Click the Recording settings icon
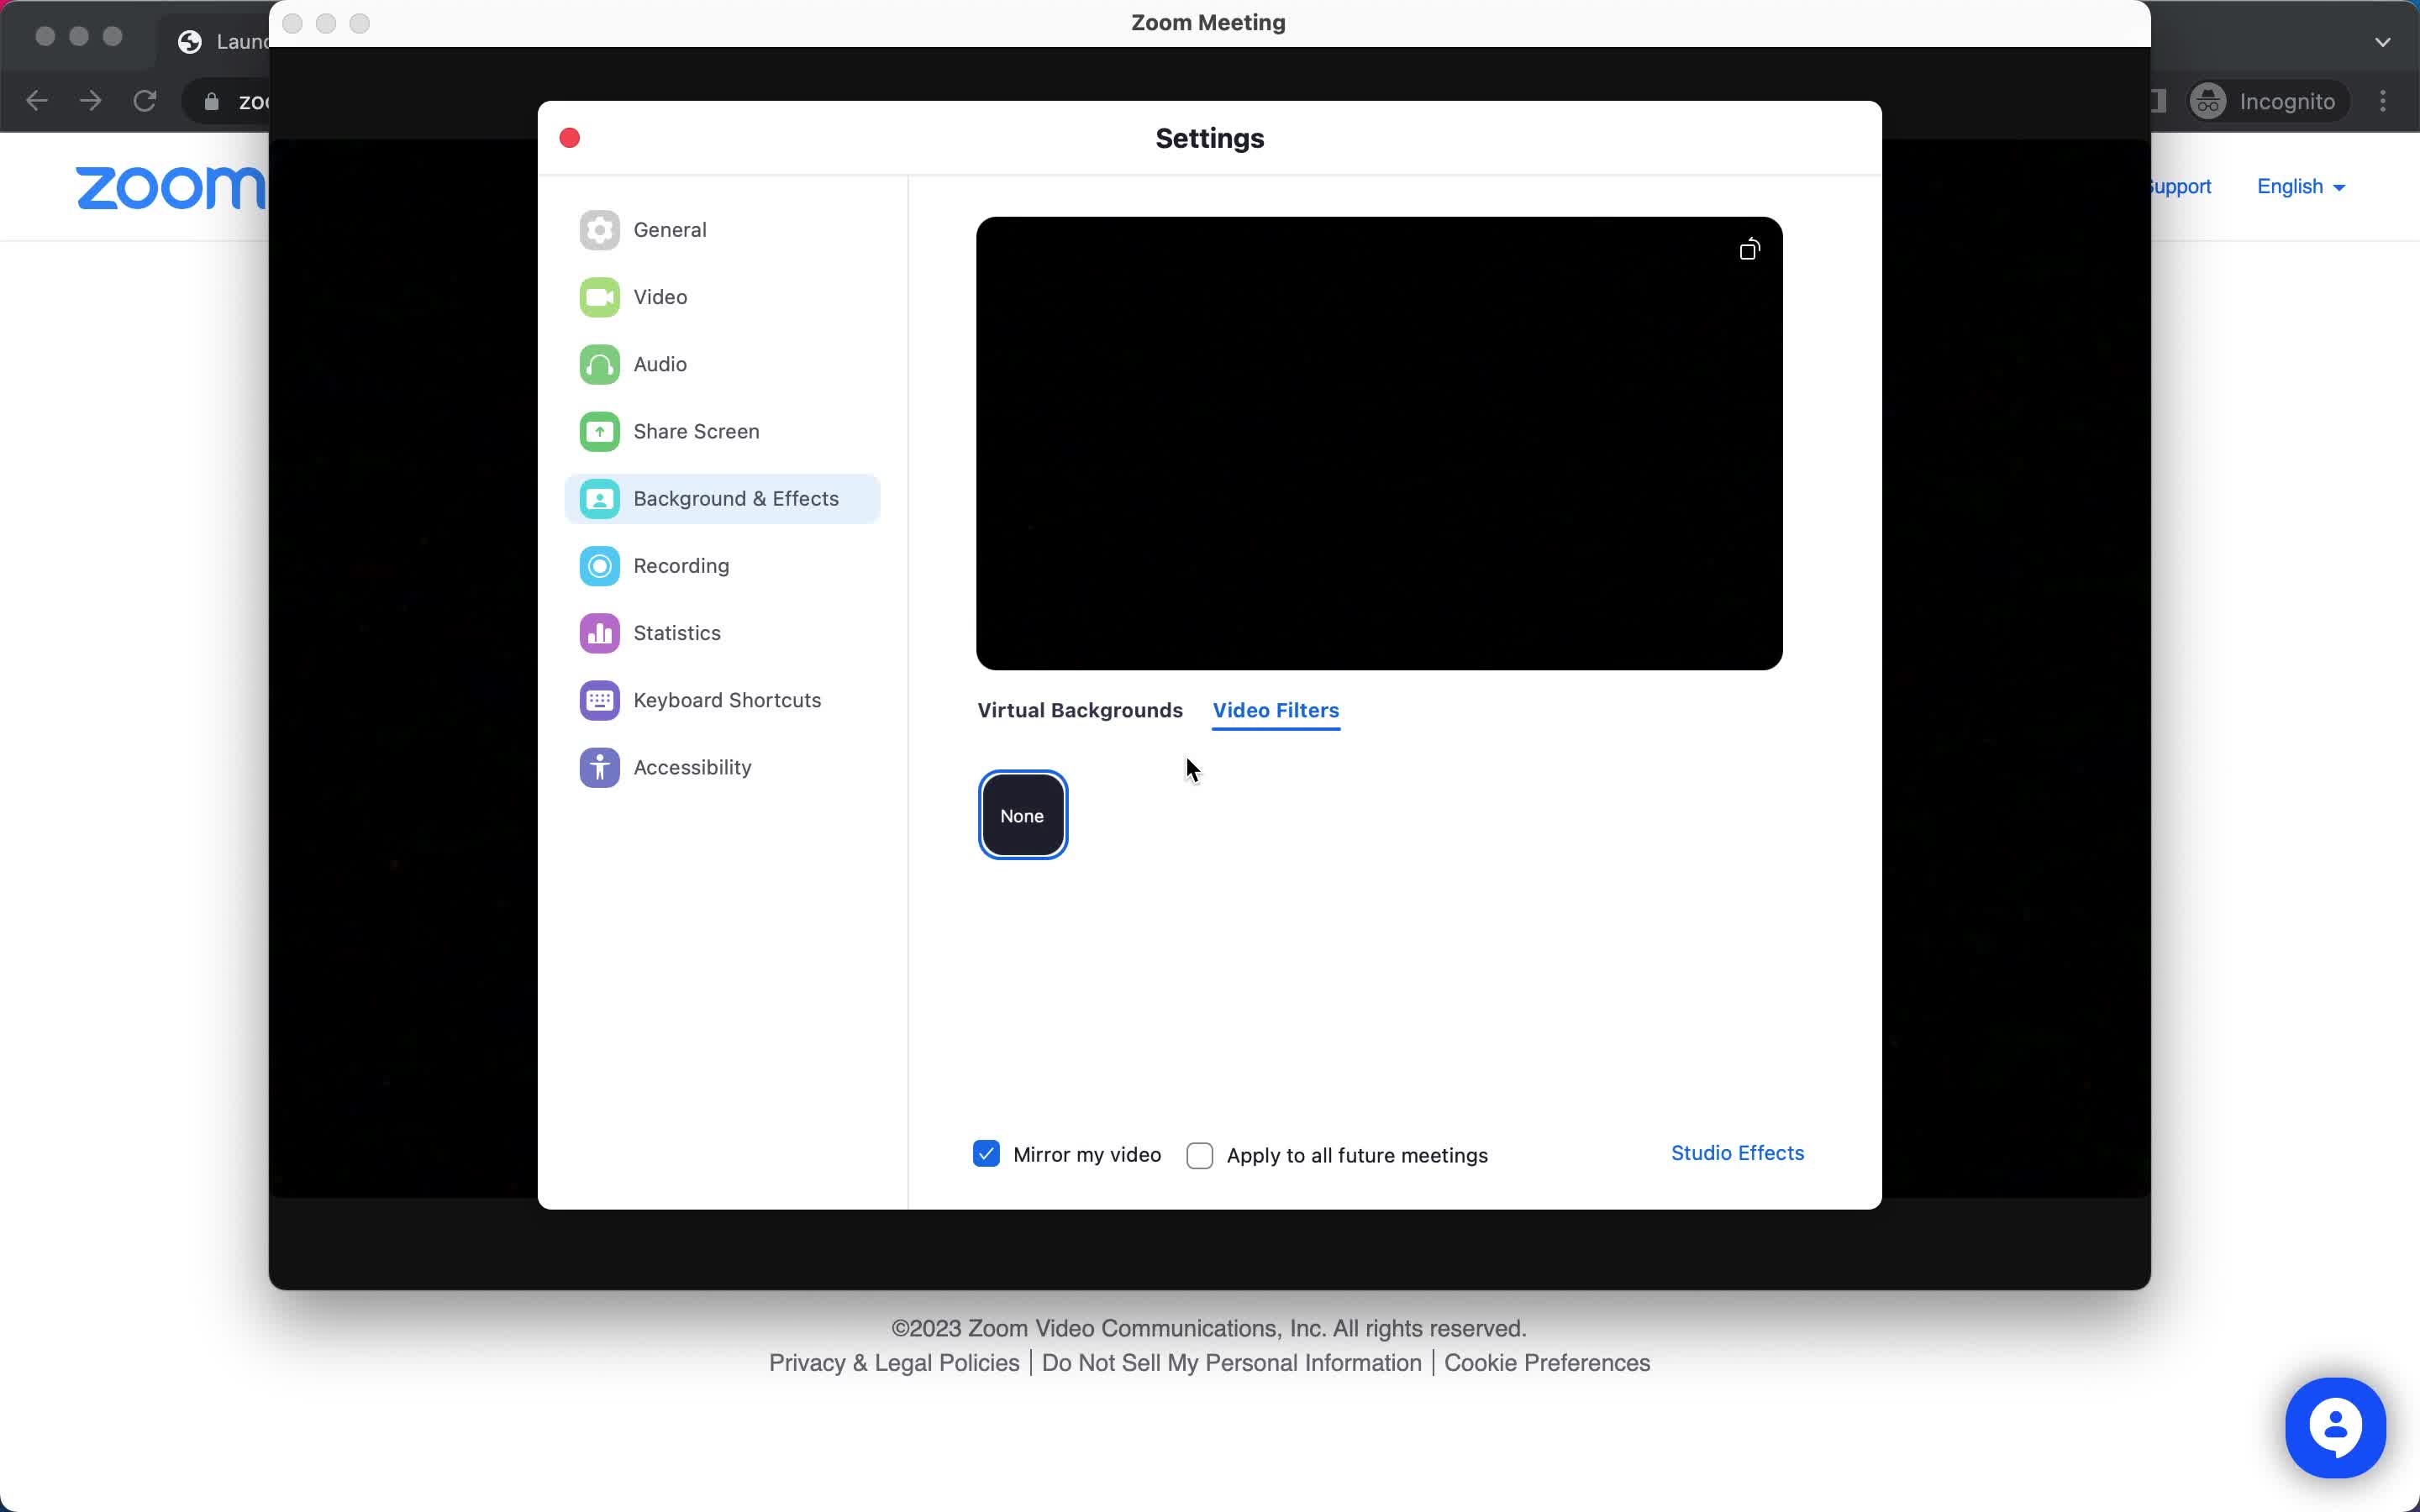Viewport: 2420px width, 1512px height. click(x=599, y=566)
